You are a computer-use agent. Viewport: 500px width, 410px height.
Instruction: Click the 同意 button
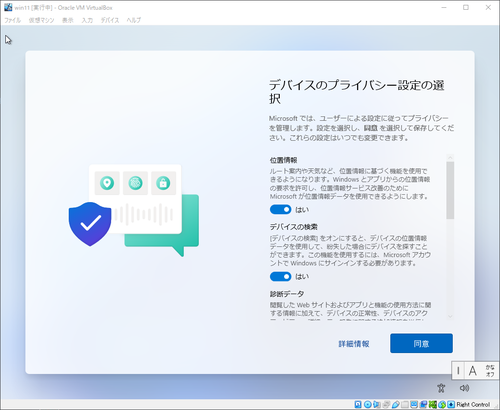click(421, 343)
